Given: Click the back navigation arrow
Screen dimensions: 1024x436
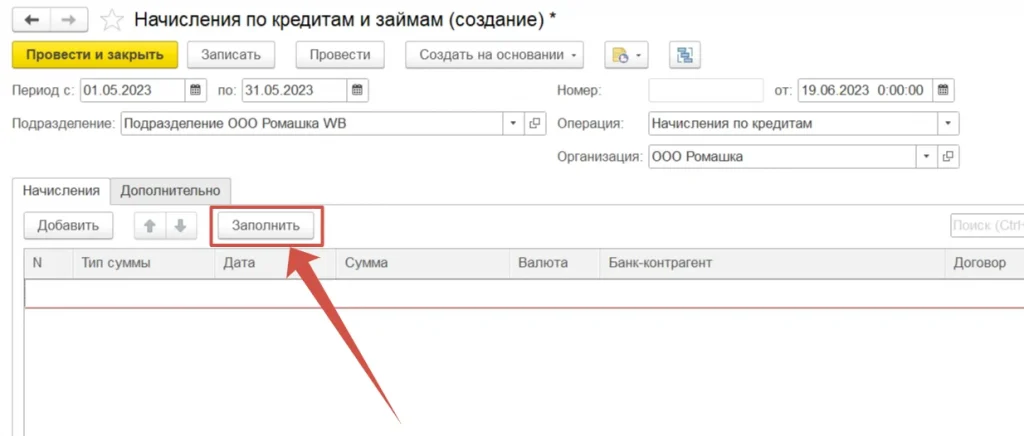Looking at the screenshot, I should (31, 20).
